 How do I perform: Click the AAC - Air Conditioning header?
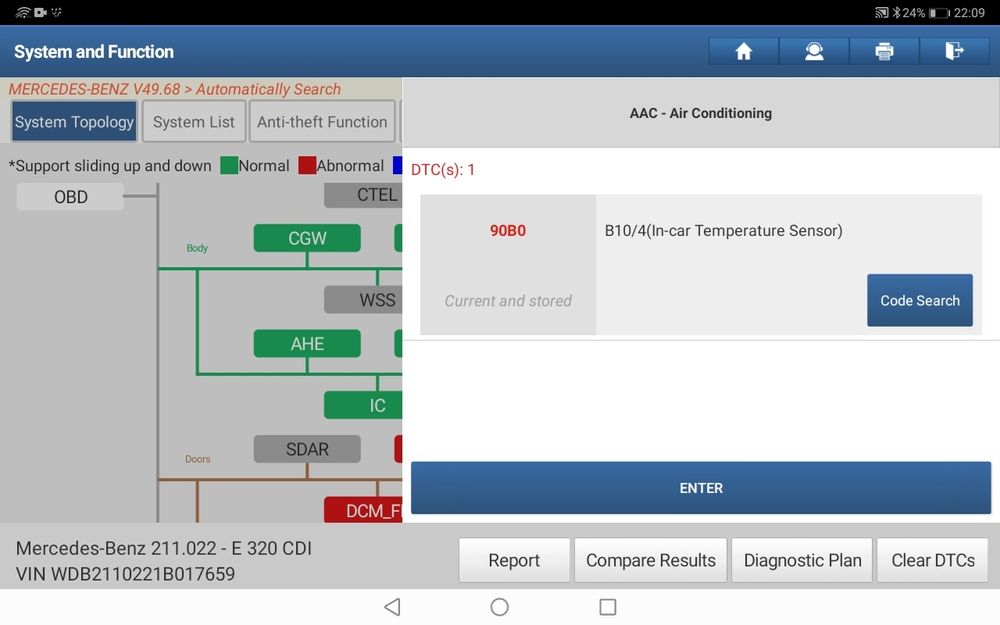pyautogui.click(x=700, y=113)
